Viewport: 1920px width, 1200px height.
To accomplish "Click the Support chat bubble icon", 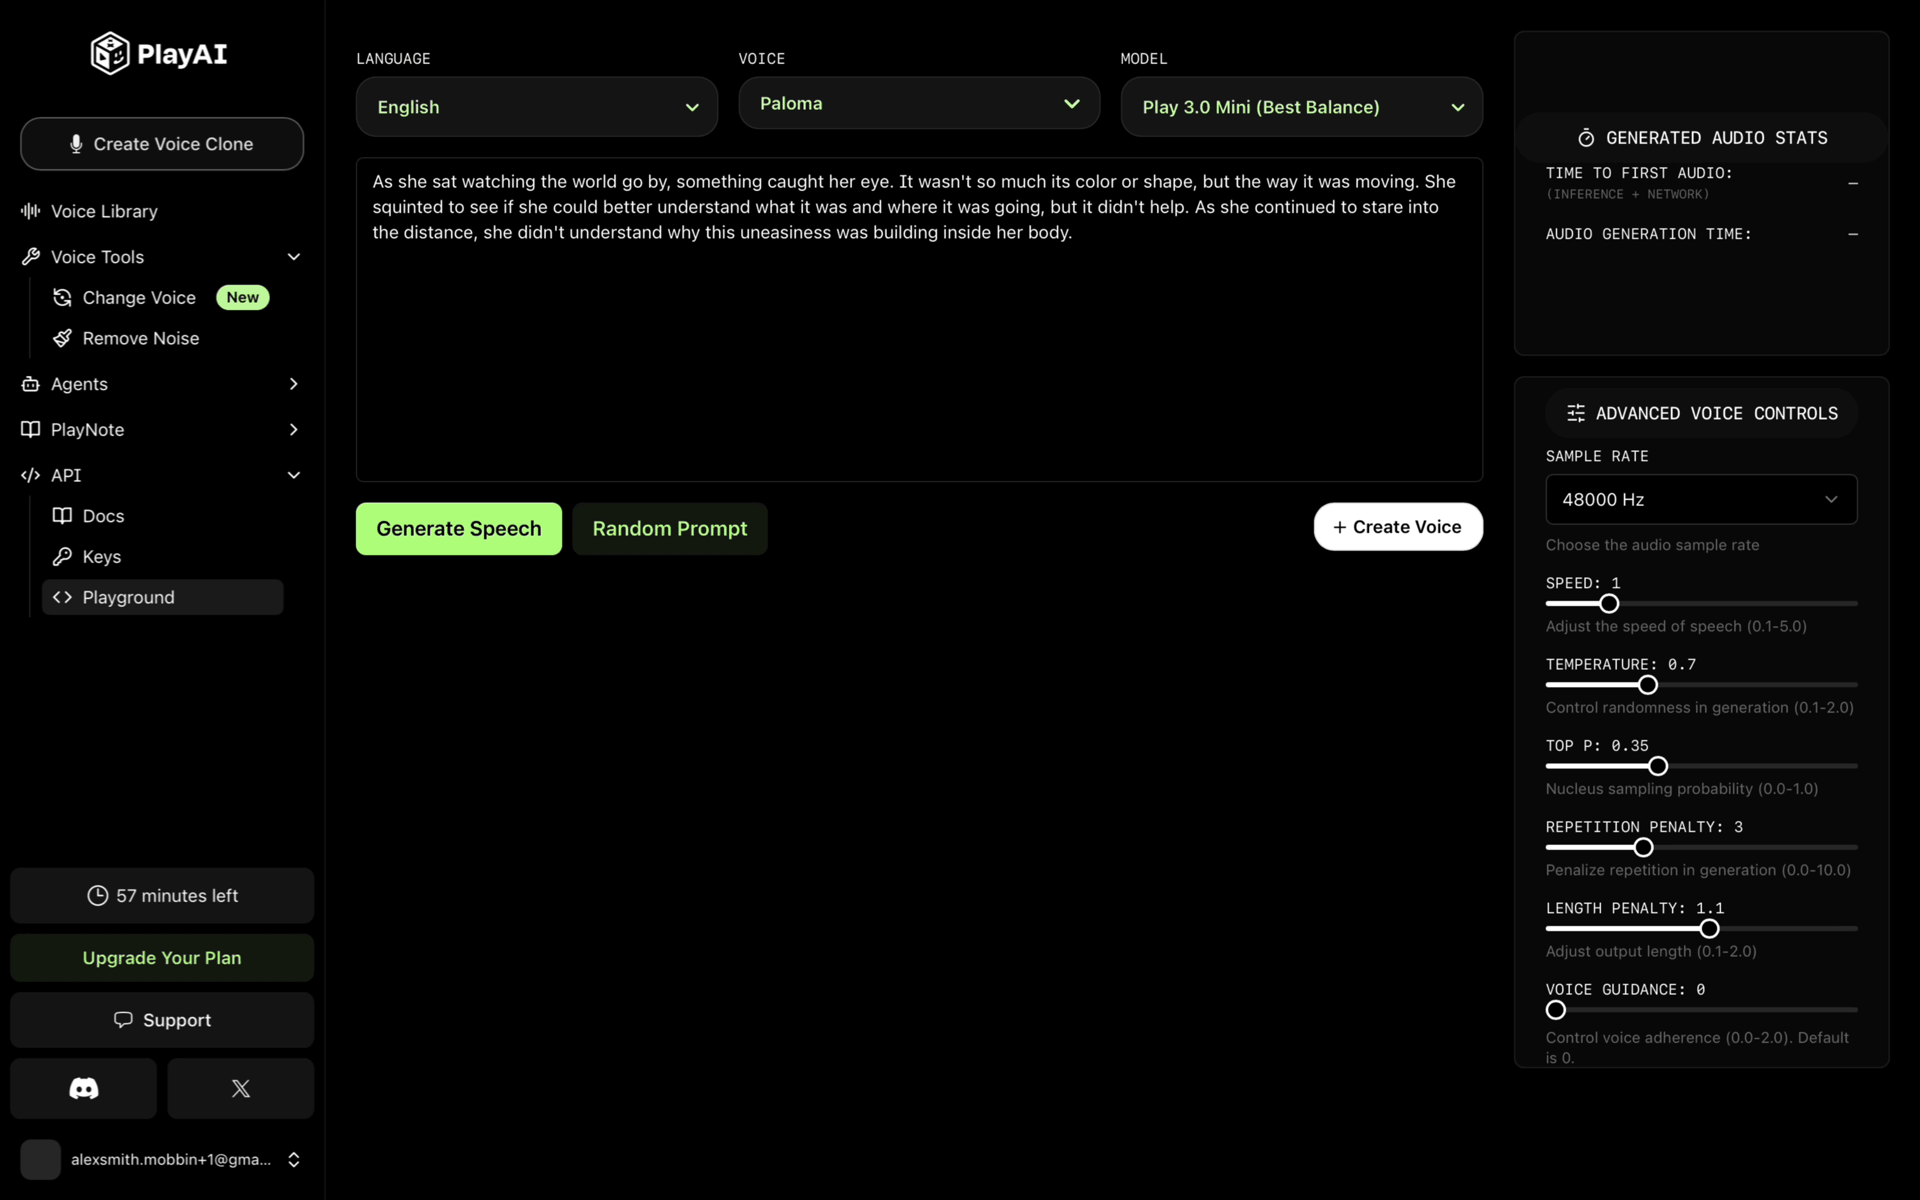I will point(123,1020).
